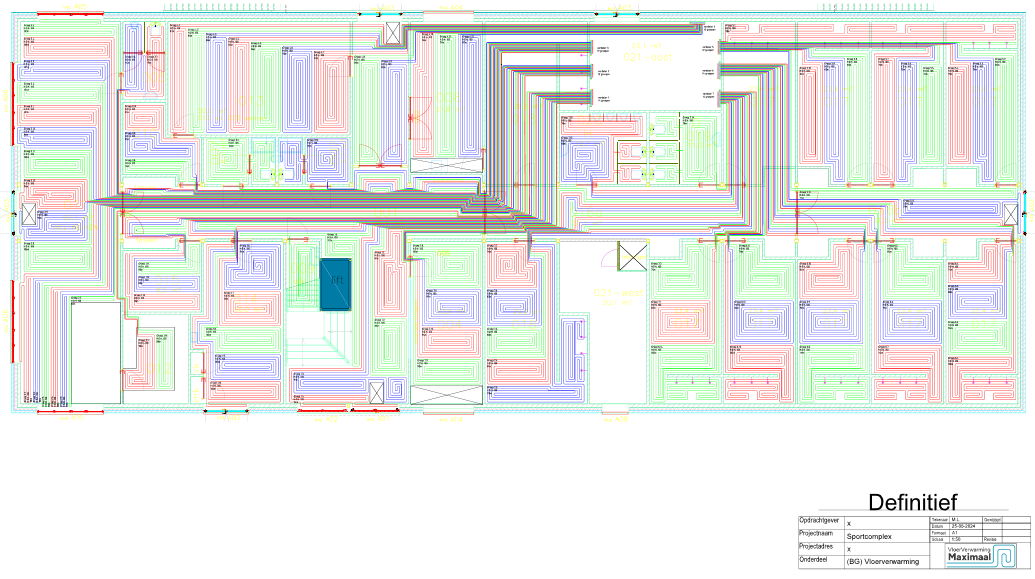Click the crossed square symbol at the far left wall
The image size is (1035, 579).
29,213
